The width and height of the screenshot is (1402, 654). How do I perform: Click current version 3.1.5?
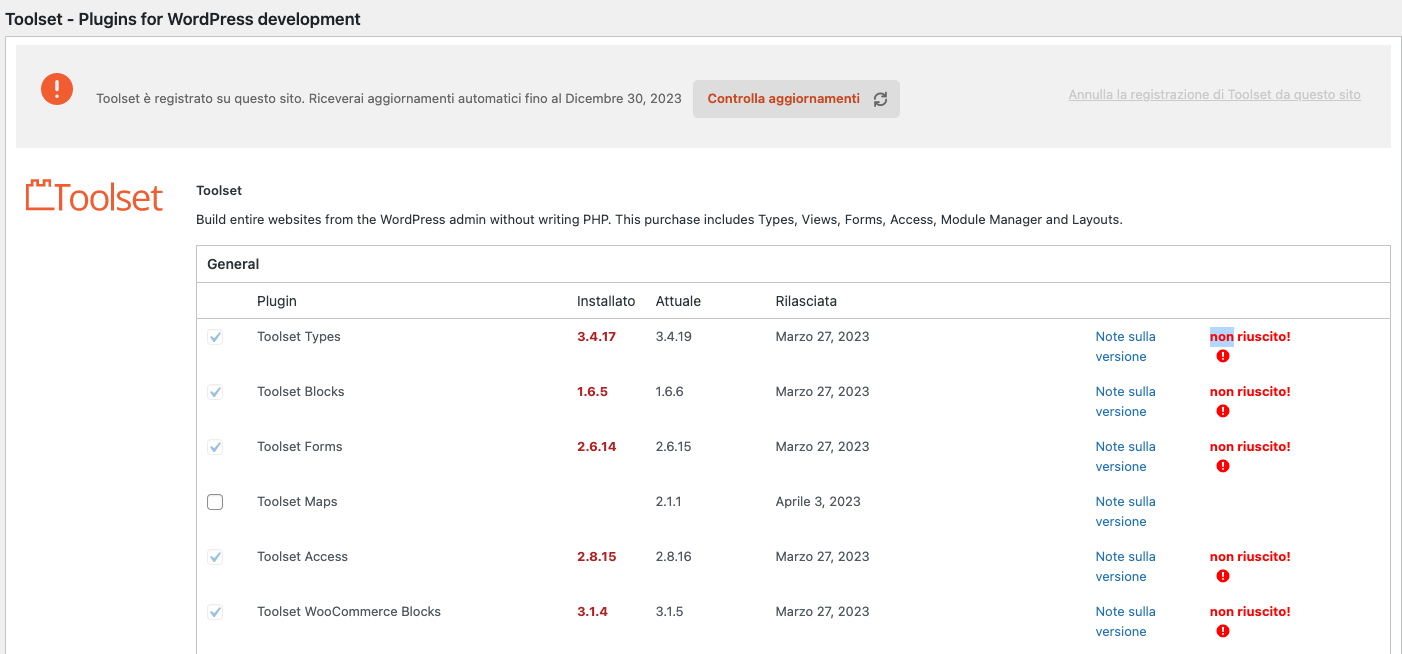670,612
